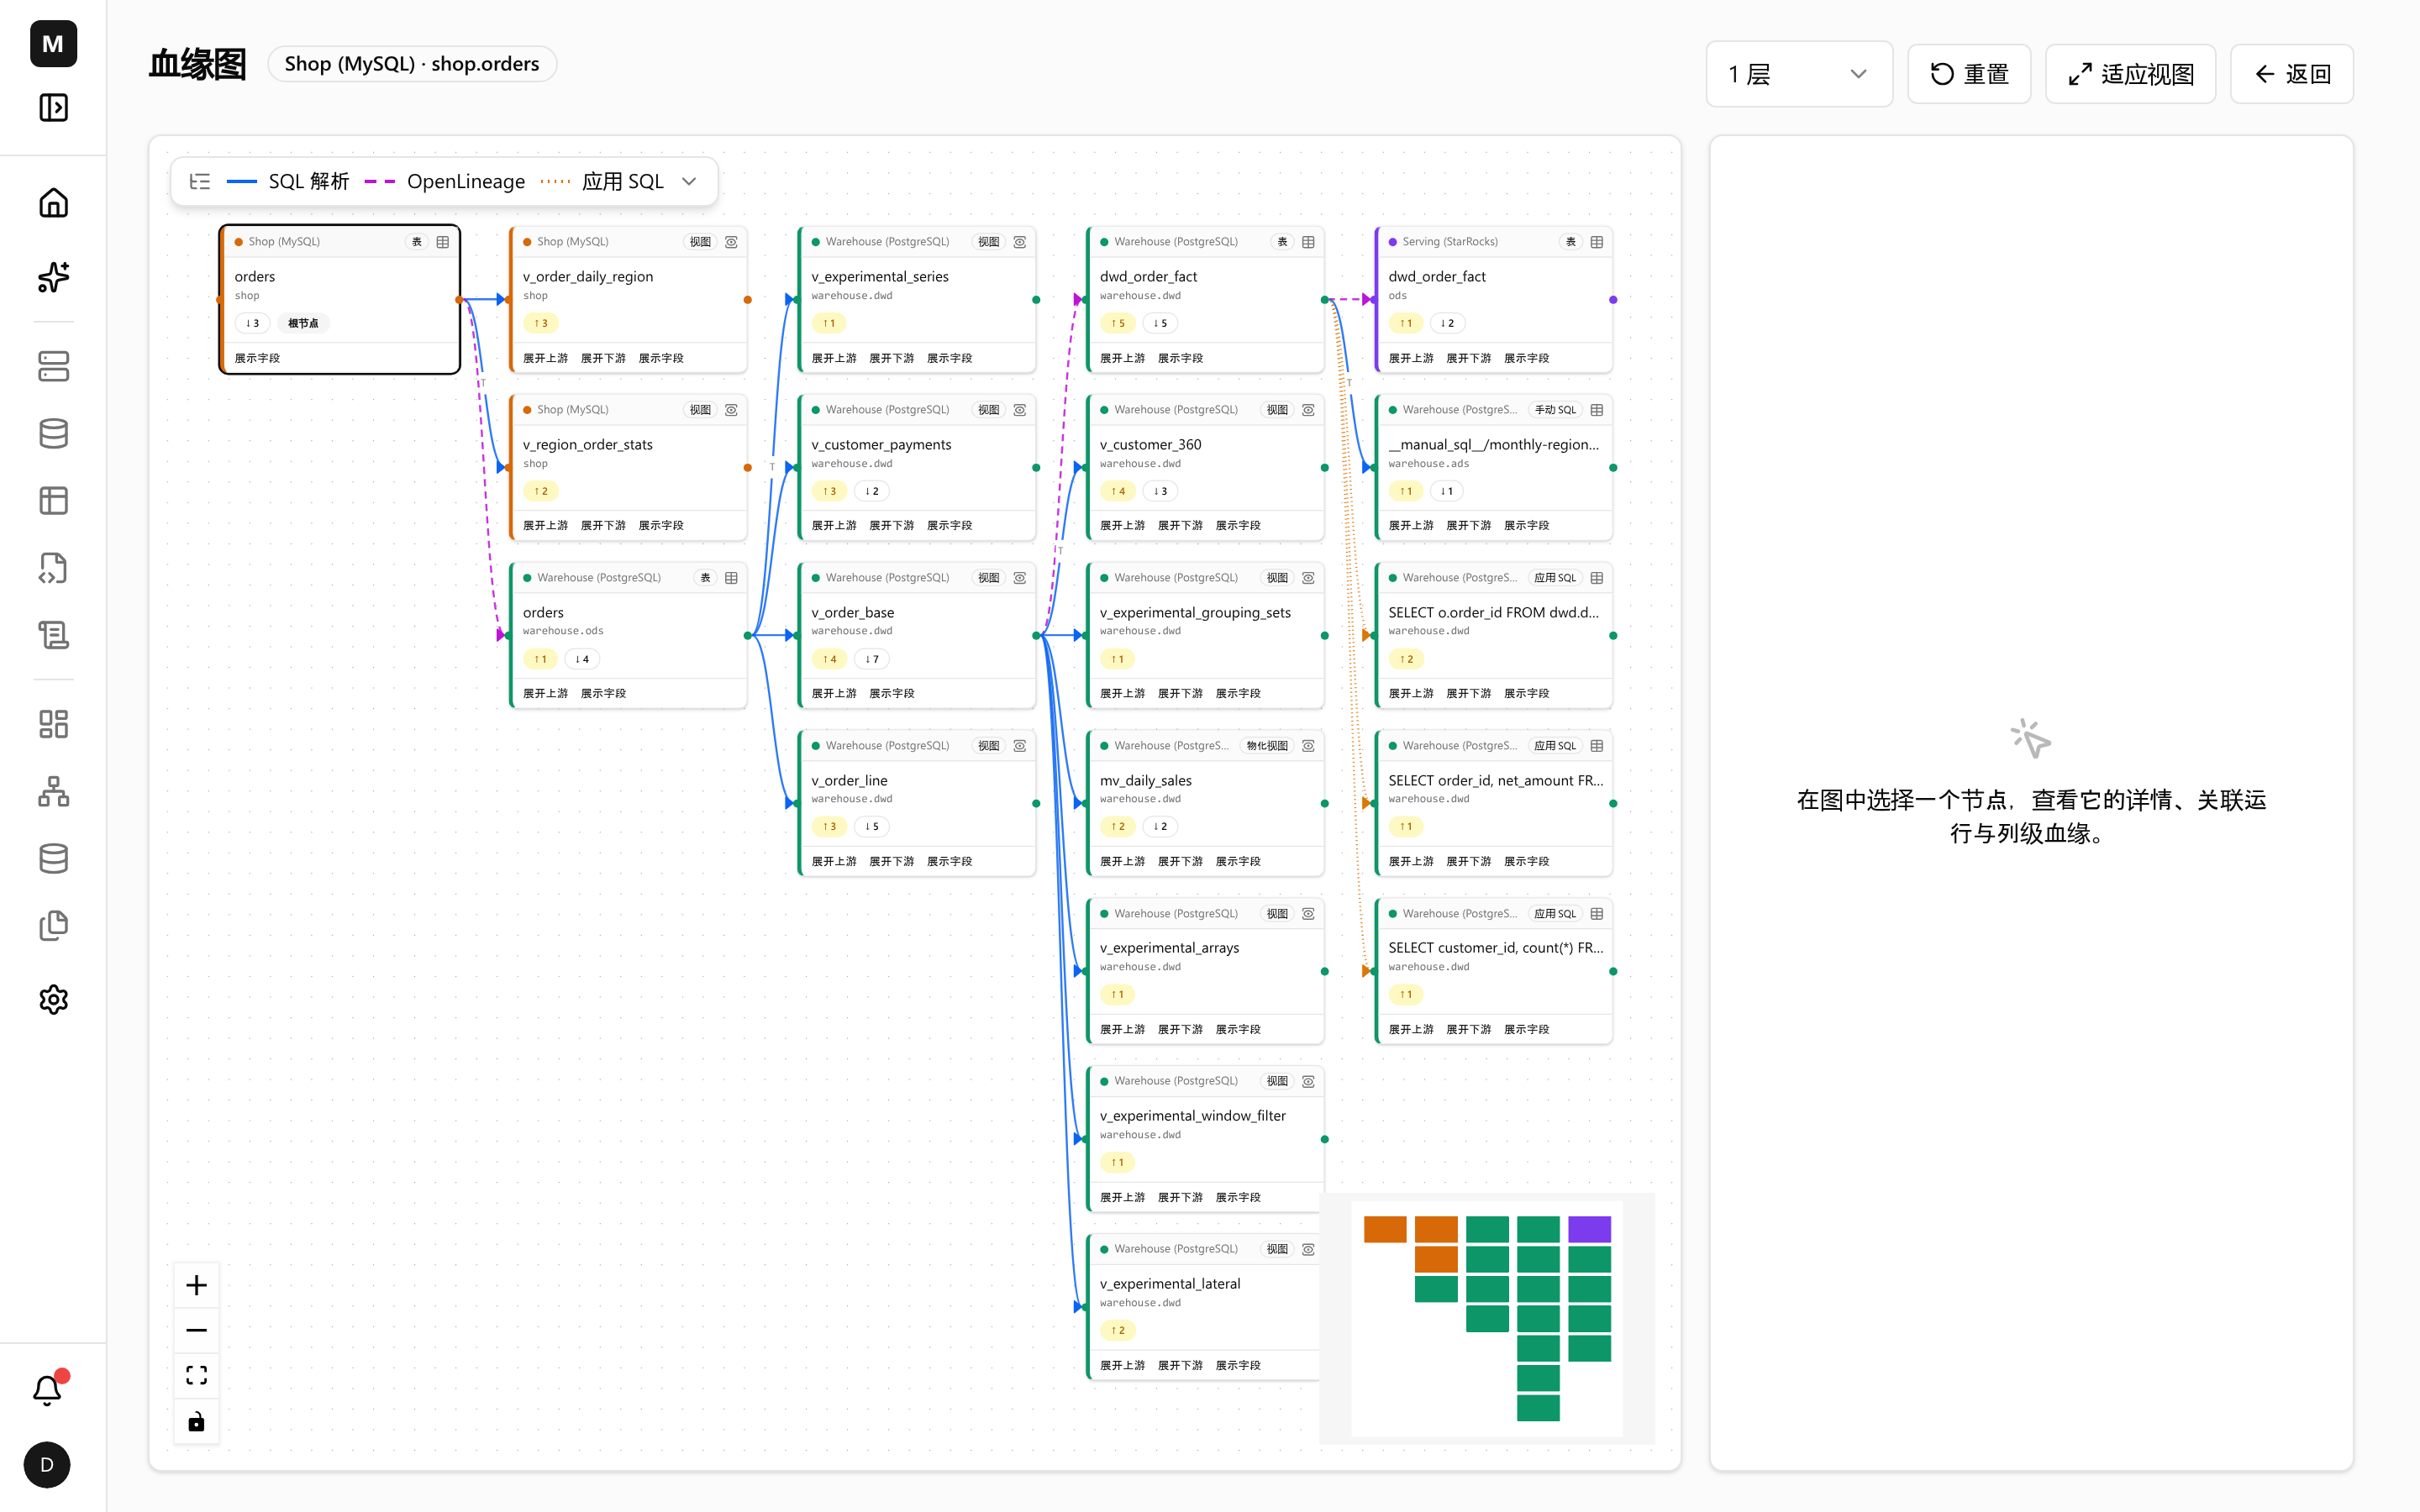Click the M logo at top left

click(x=53, y=43)
